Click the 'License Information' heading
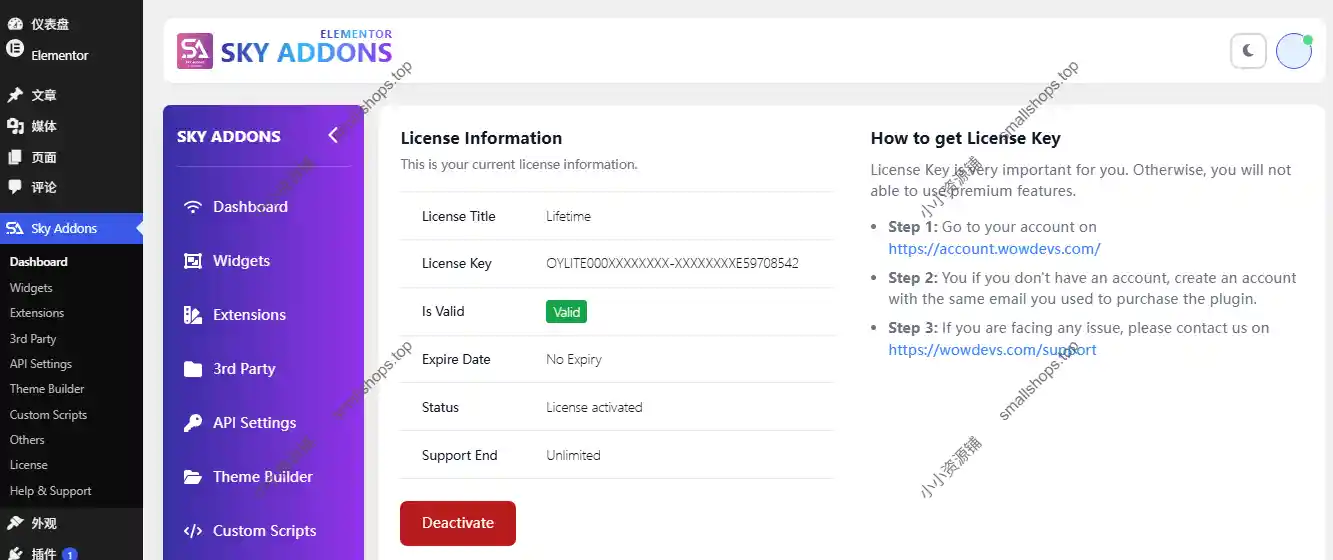The height and width of the screenshot is (560, 1333). (481, 138)
